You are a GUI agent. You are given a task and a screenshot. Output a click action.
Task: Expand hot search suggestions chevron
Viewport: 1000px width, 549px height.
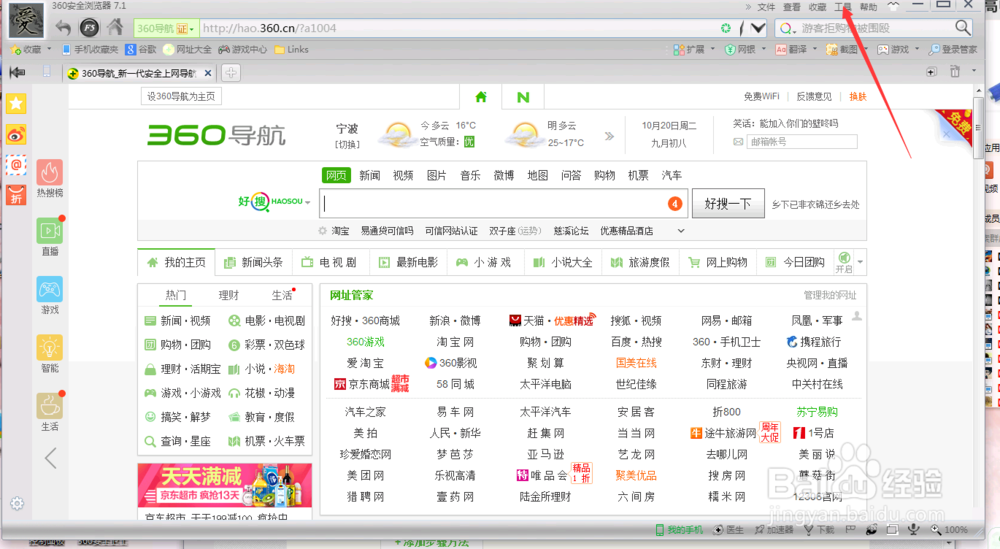click(x=680, y=231)
